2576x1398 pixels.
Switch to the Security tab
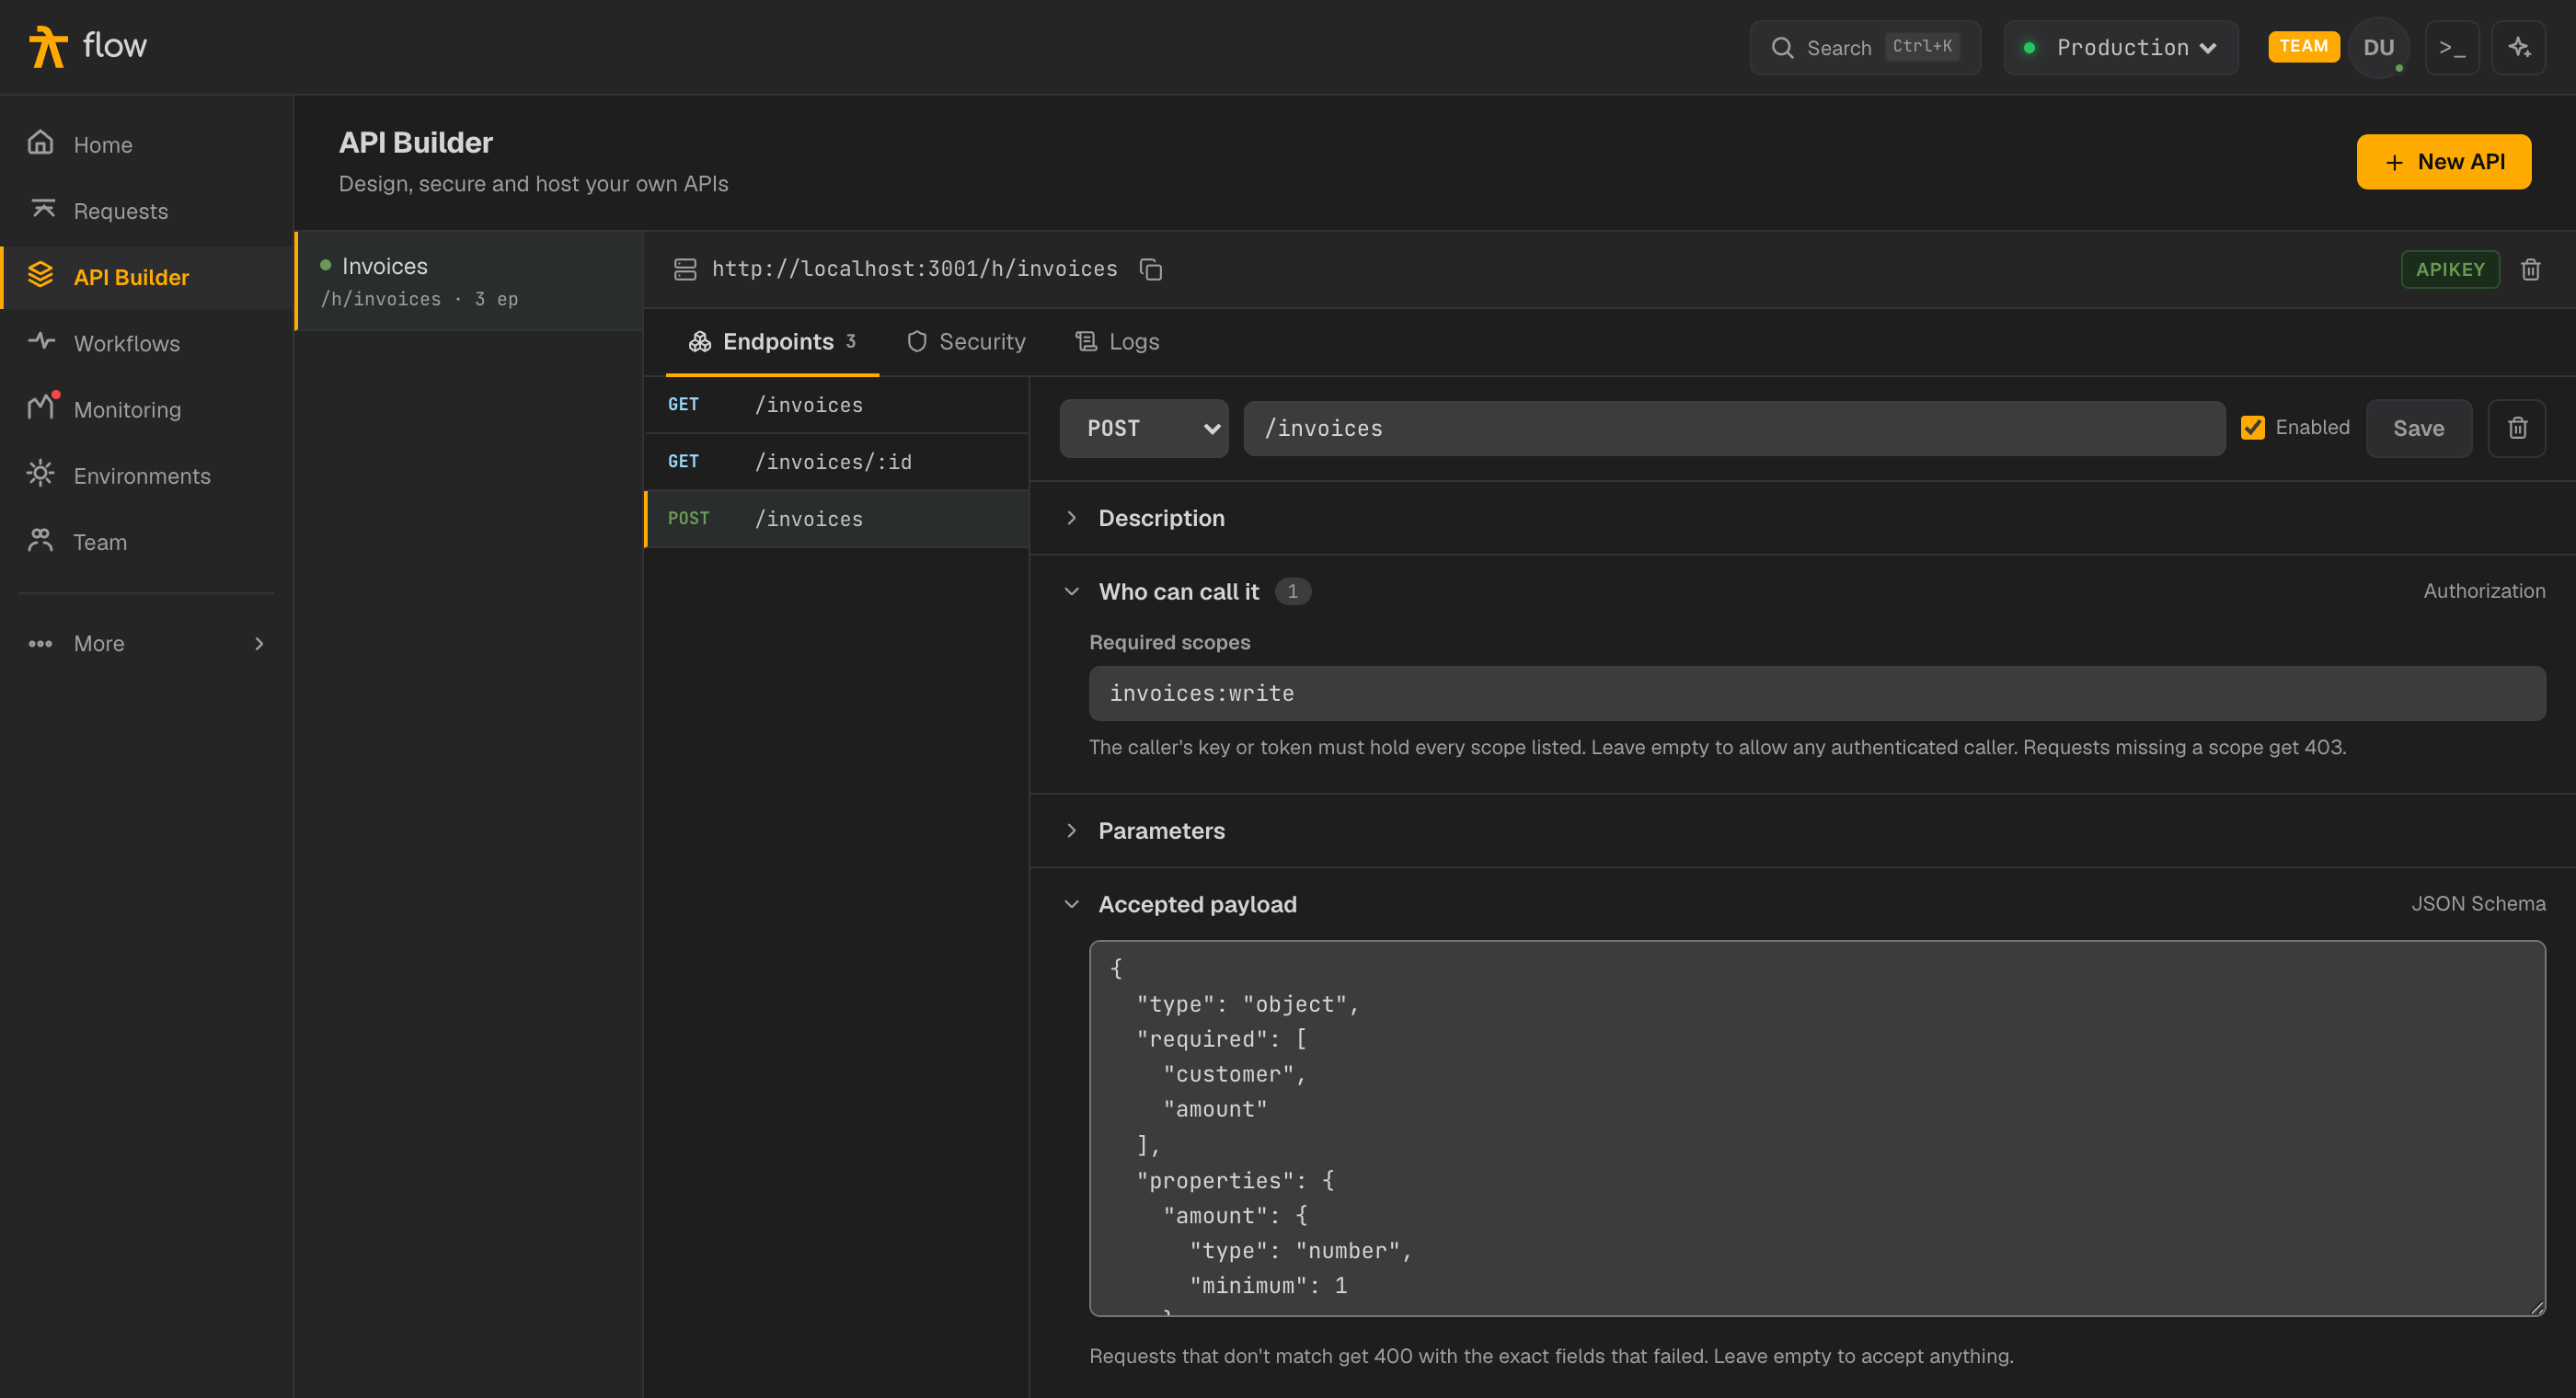[966, 341]
